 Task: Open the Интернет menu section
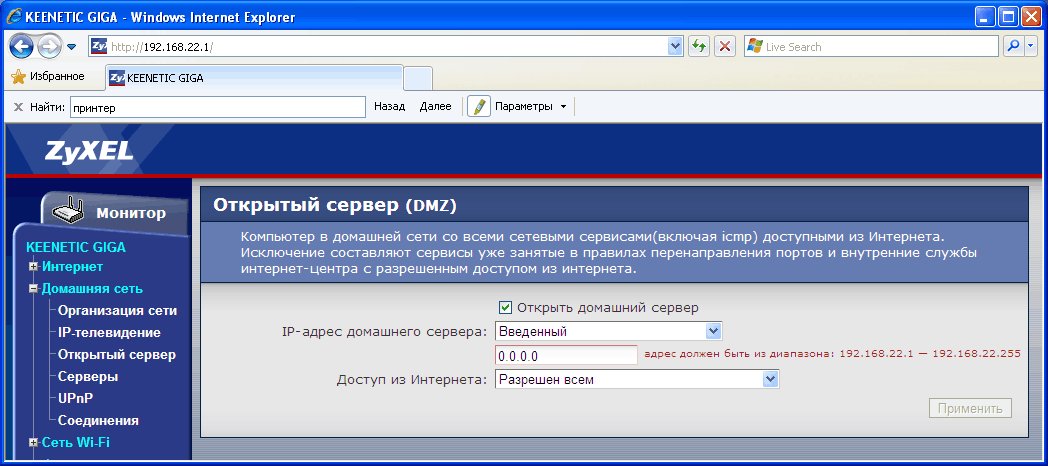pos(72,267)
